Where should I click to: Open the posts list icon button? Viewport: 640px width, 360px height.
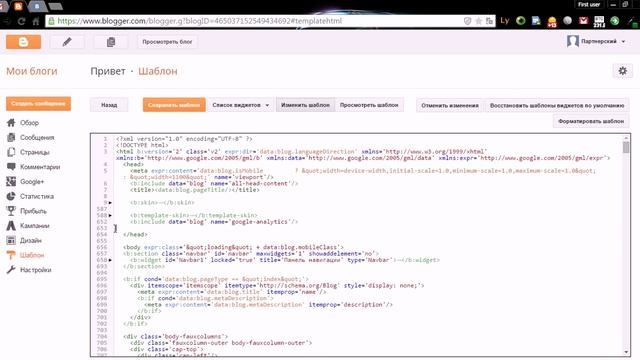111,42
